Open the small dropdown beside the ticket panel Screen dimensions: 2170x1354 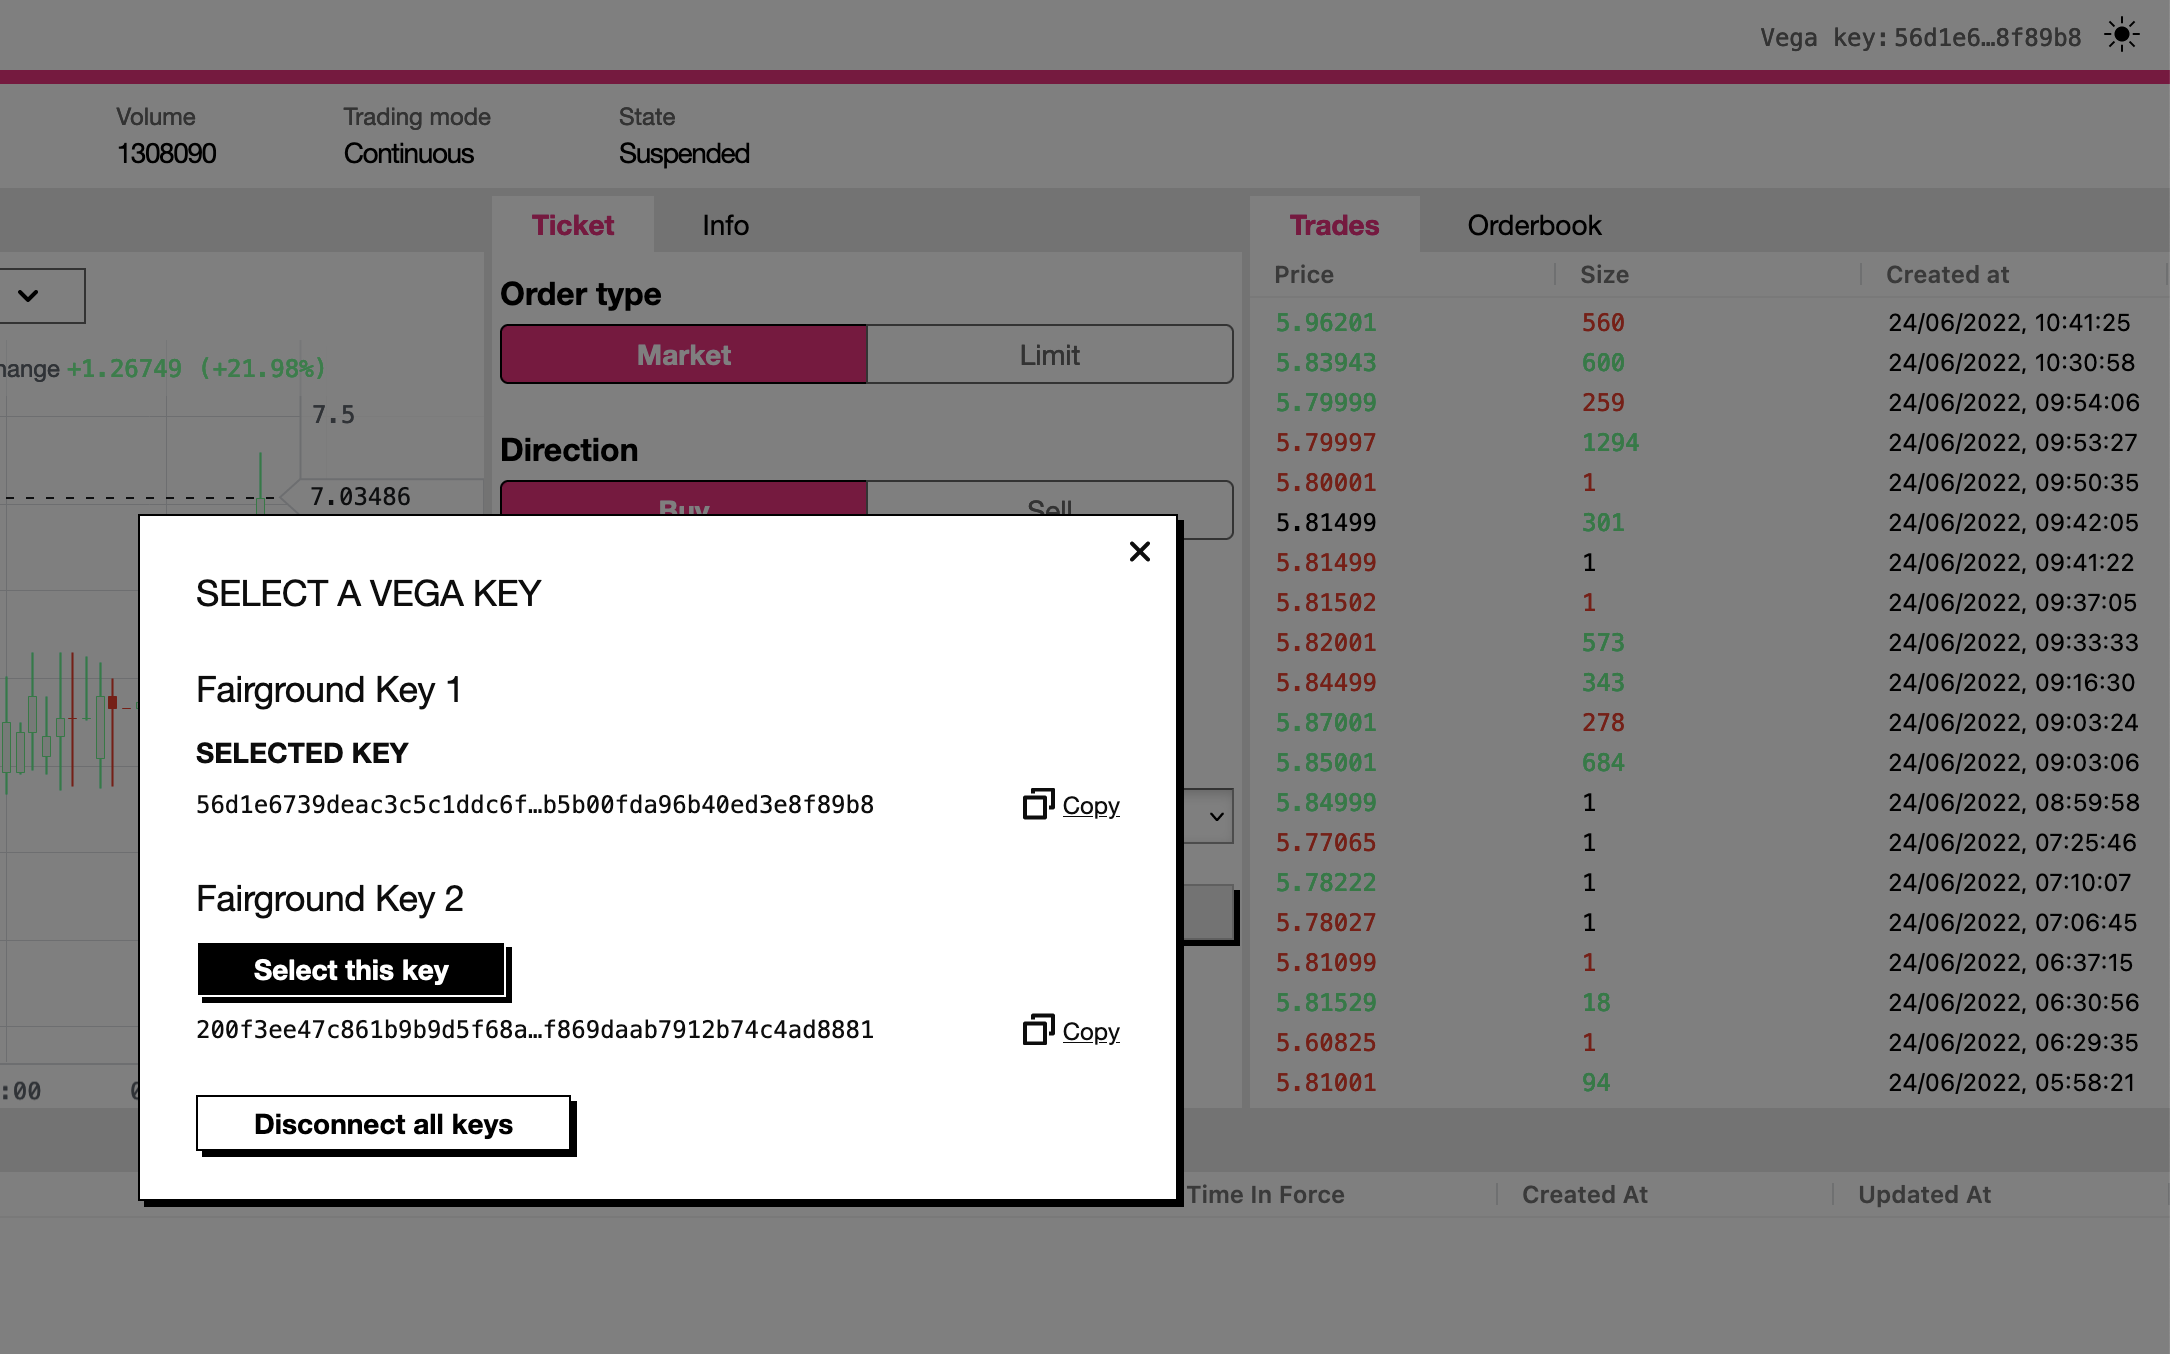1216,816
